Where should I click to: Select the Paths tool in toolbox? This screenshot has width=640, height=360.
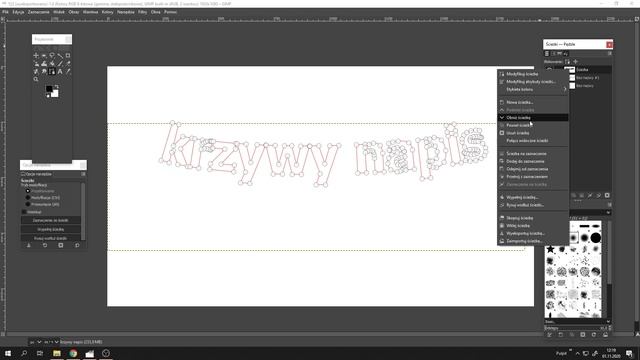point(52,71)
